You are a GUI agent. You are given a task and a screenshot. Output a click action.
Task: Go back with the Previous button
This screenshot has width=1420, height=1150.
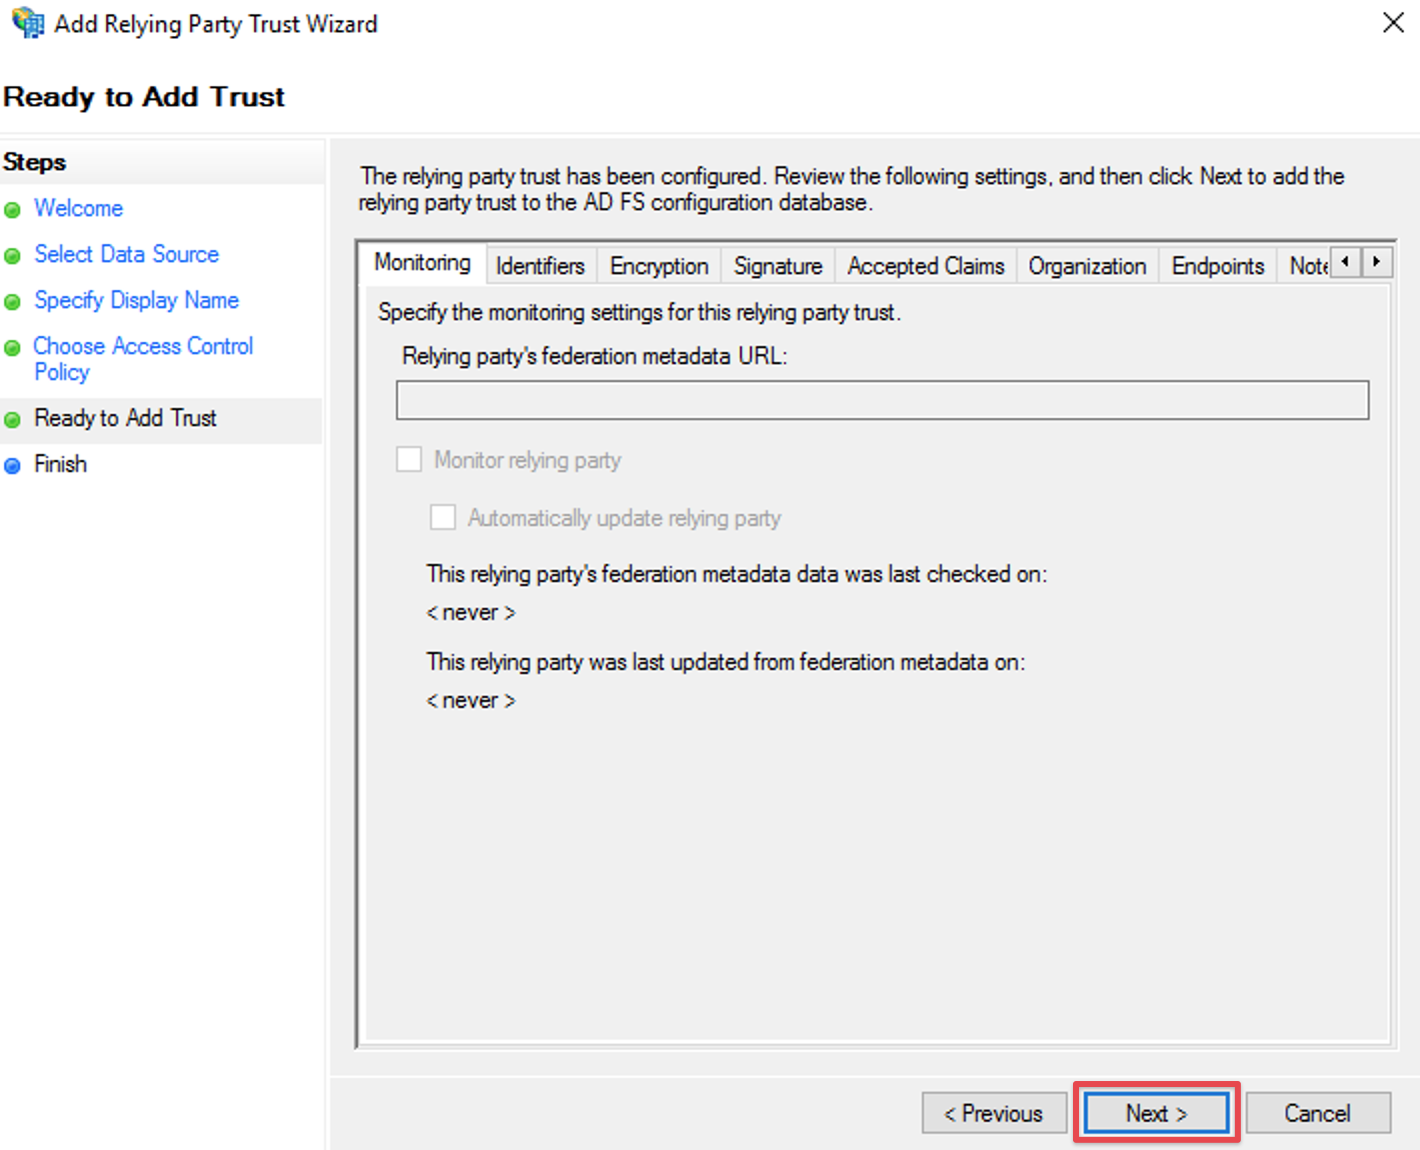click(993, 1113)
